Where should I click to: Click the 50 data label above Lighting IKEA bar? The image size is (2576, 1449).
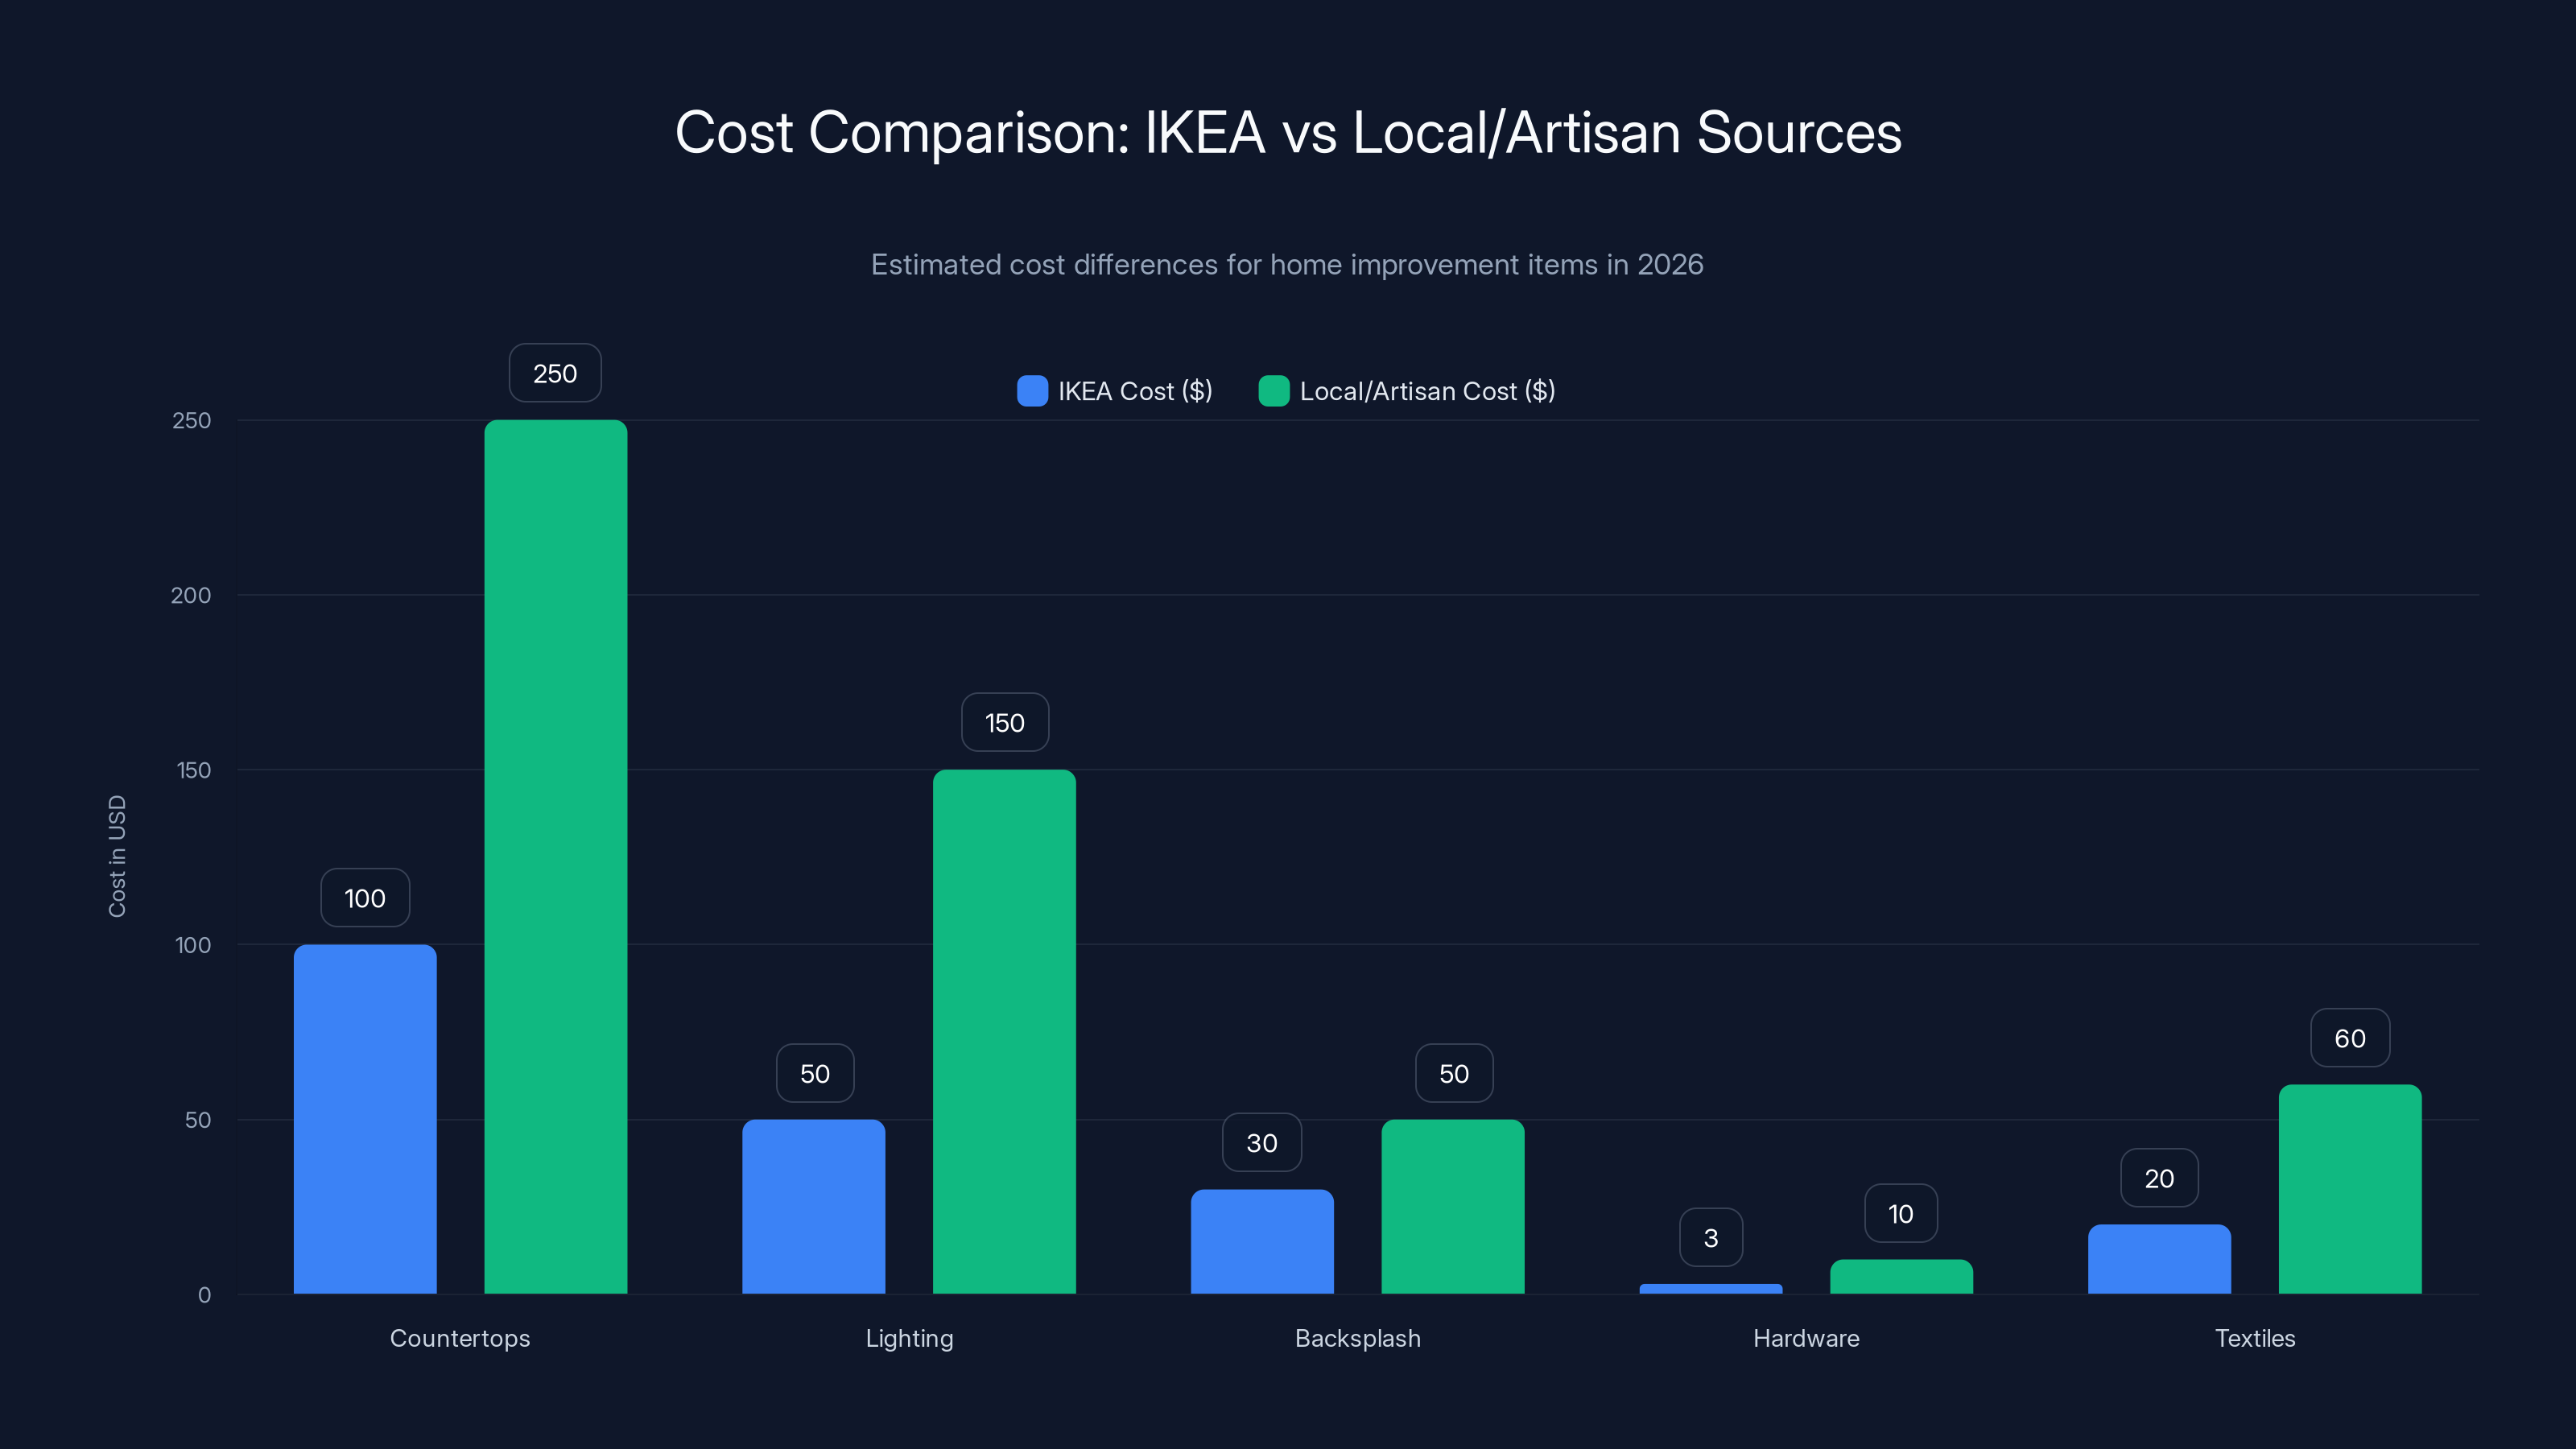(x=815, y=1073)
